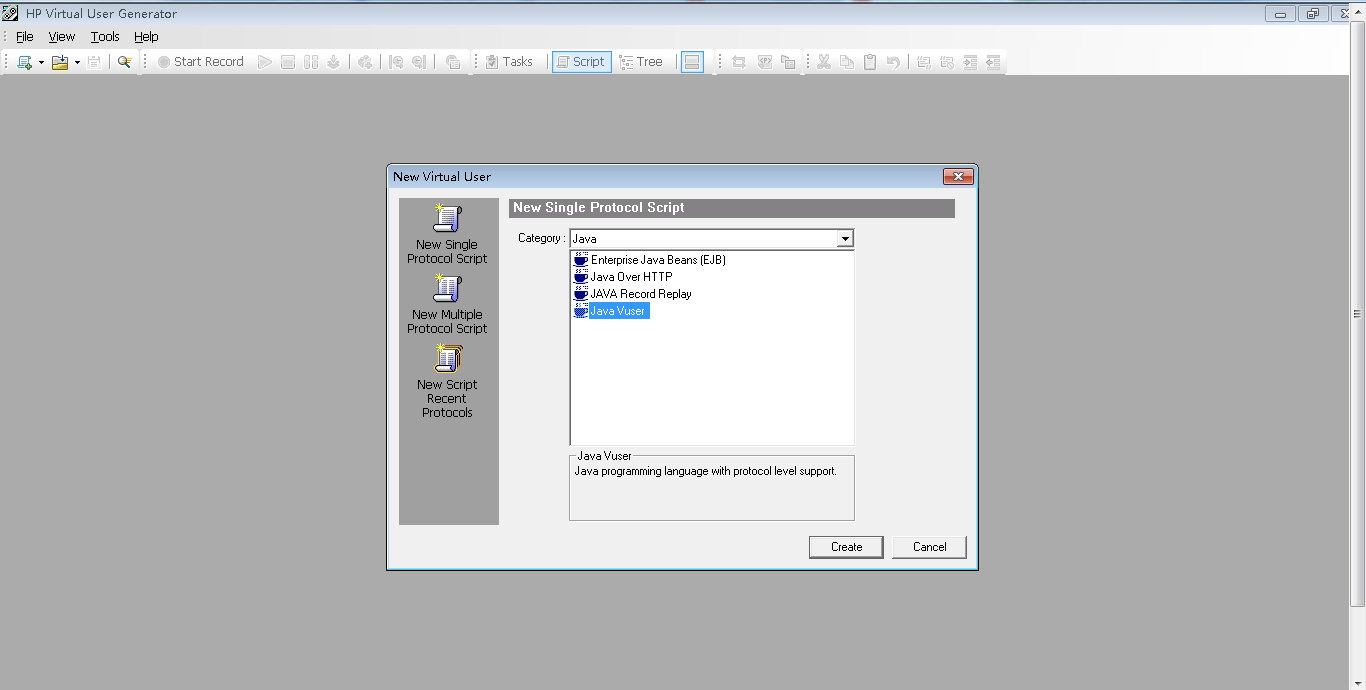Minimize the VuGen main window
This screenshot has height=690, width=1366.
point(1280,14)
